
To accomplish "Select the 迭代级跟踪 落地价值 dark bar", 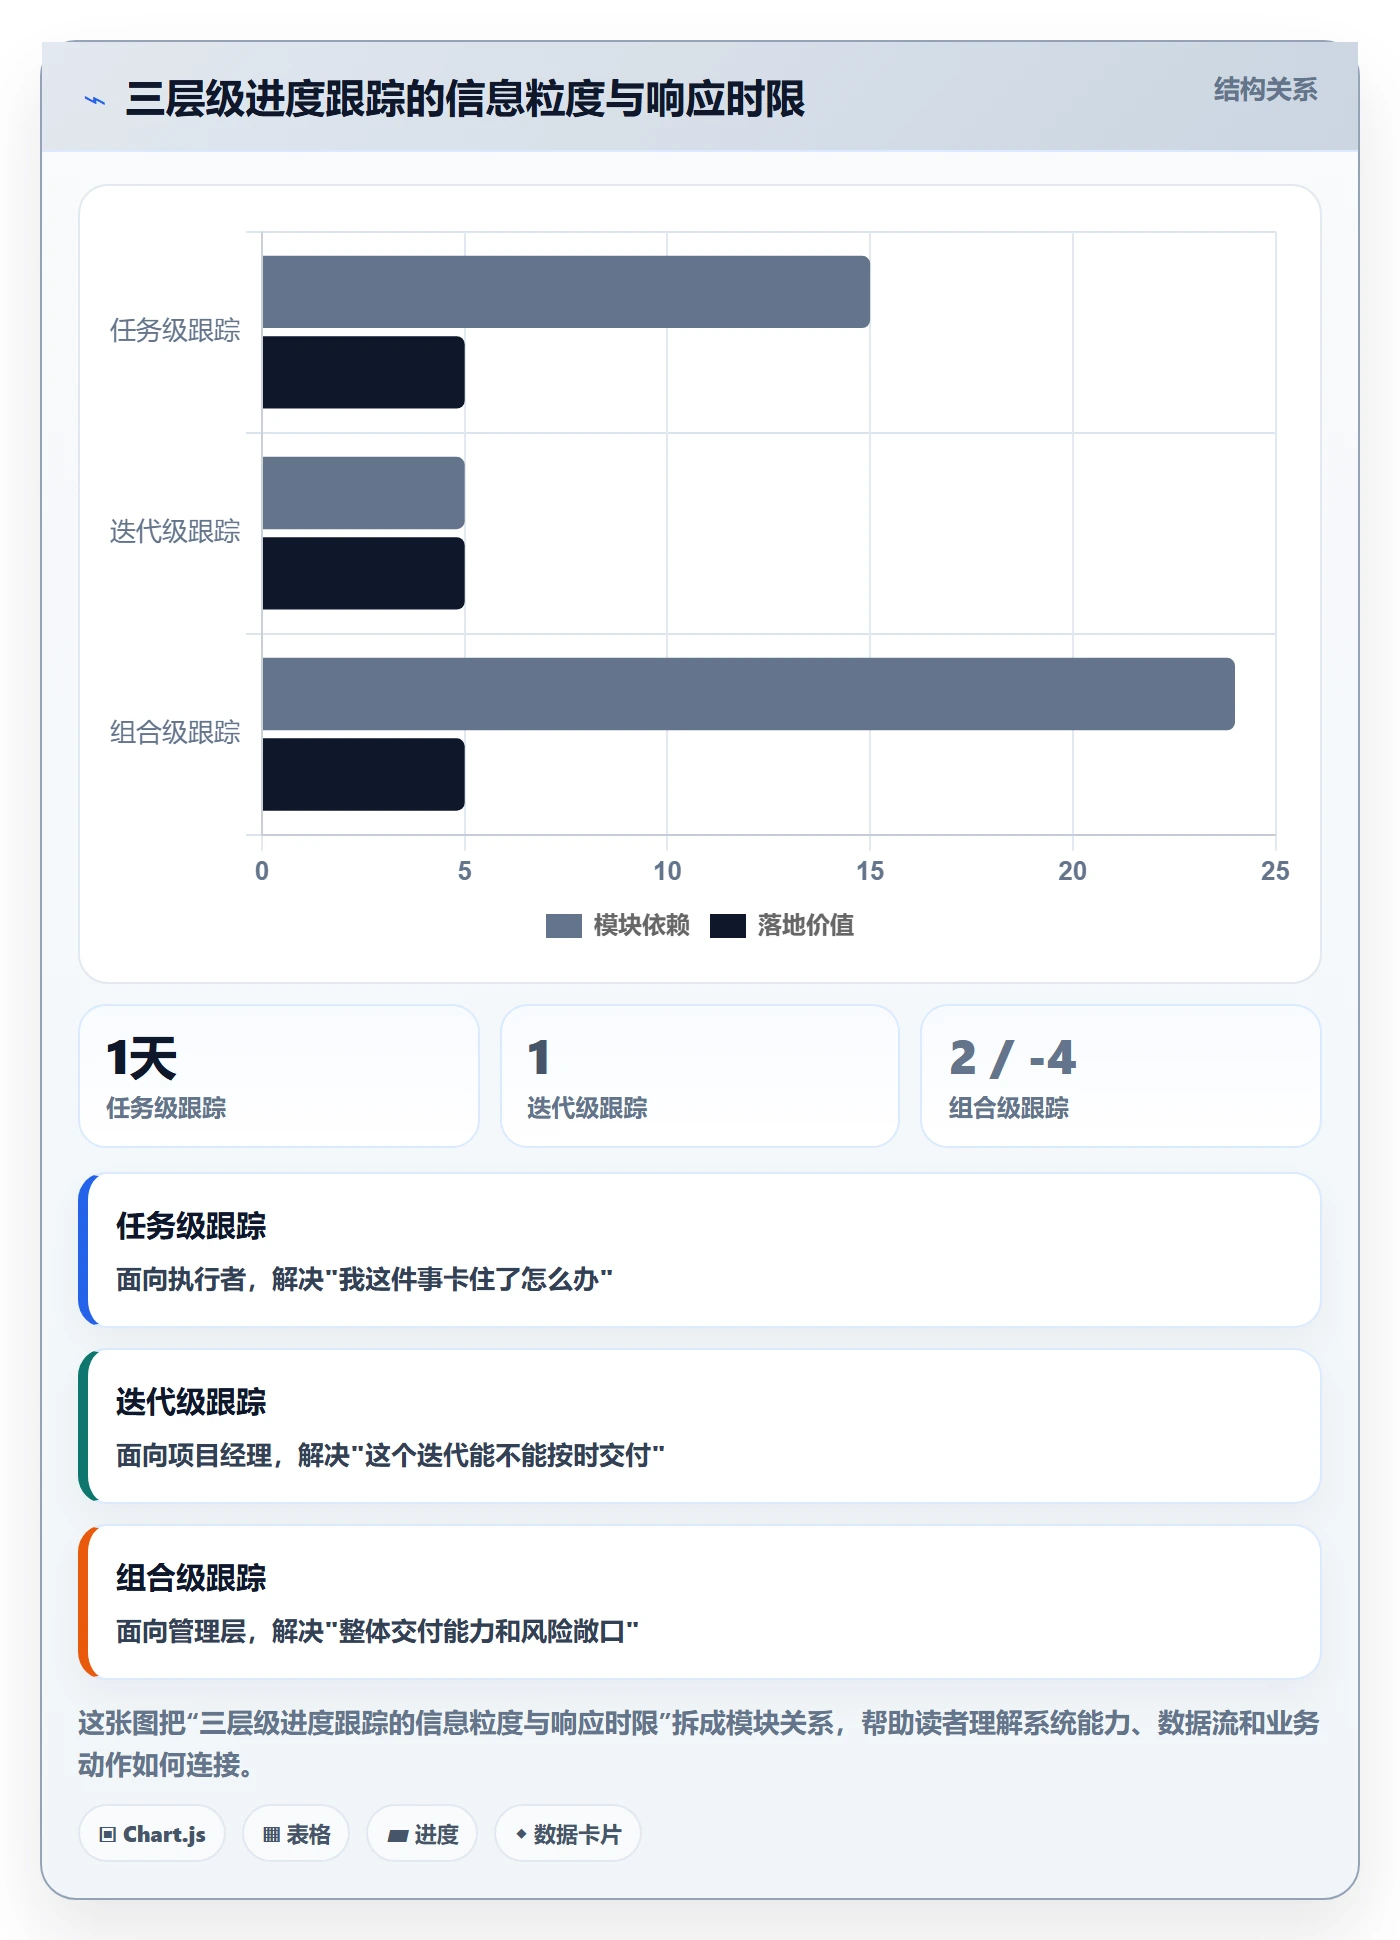I will 363,573.
